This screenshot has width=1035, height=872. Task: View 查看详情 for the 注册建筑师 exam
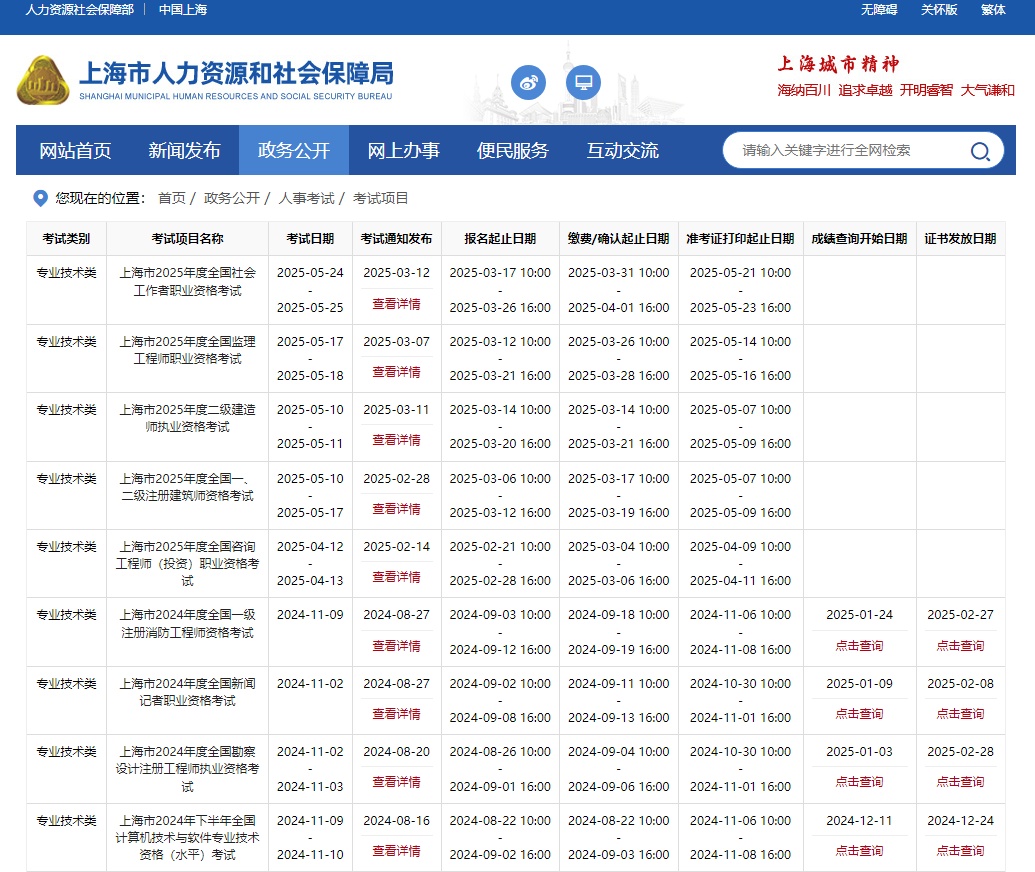(396, 509)
